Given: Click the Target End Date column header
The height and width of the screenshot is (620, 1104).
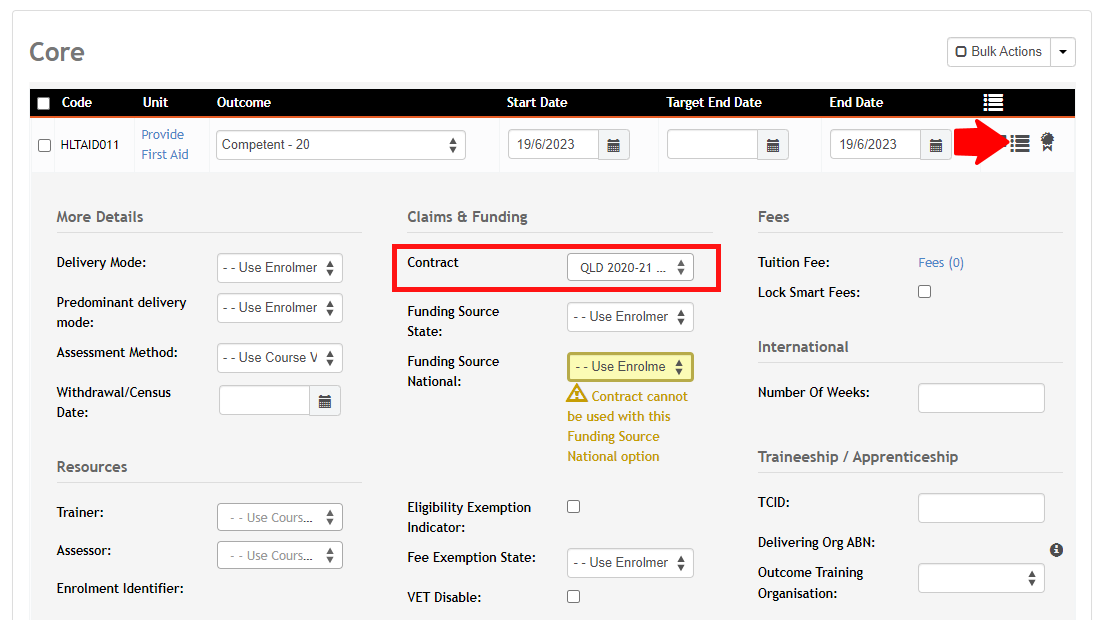Looking at the screenshot, I should click(714, 103).
